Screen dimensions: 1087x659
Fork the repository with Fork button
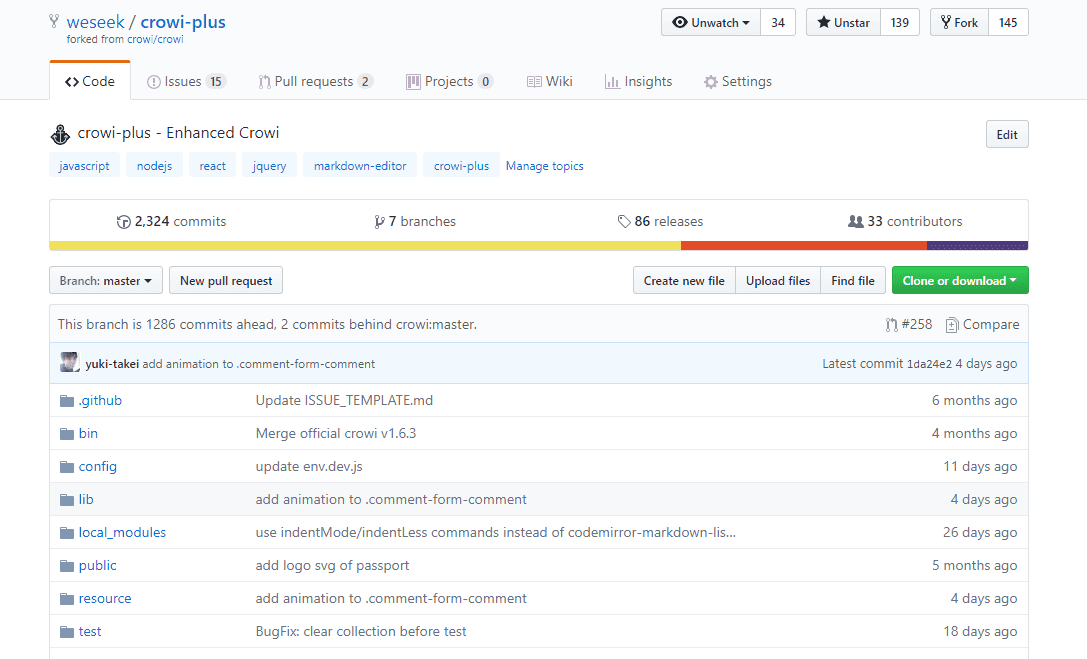959,23
